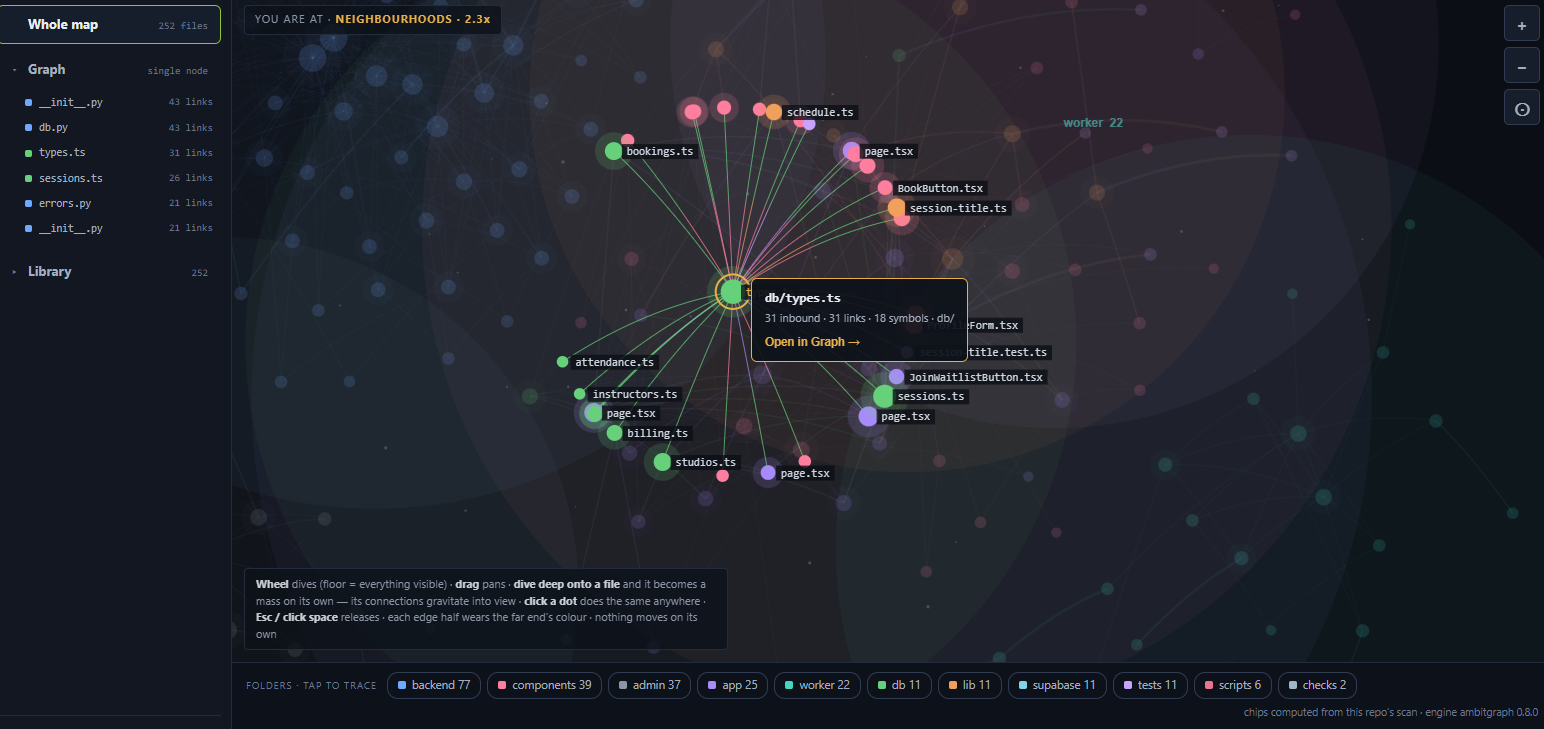This screenshot has width=1544, height=729.
Task: Click the sessions.ts green node
Action: point(883,396)
